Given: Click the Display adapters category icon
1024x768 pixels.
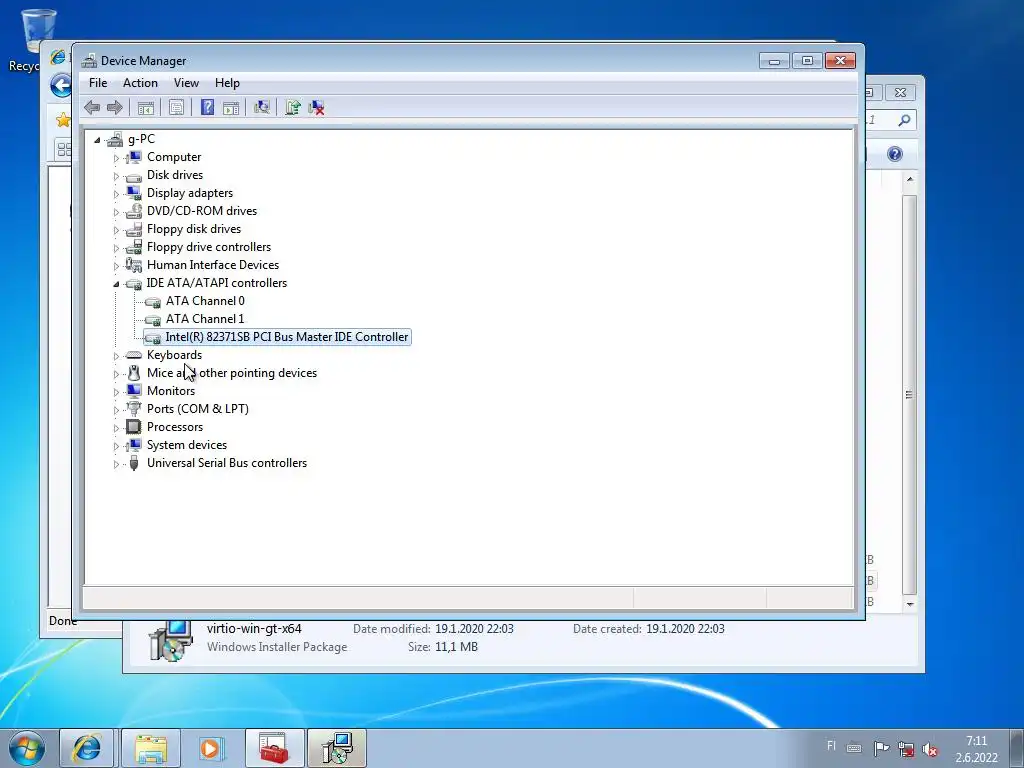Looking at the screenshot, I should (133, 193).
